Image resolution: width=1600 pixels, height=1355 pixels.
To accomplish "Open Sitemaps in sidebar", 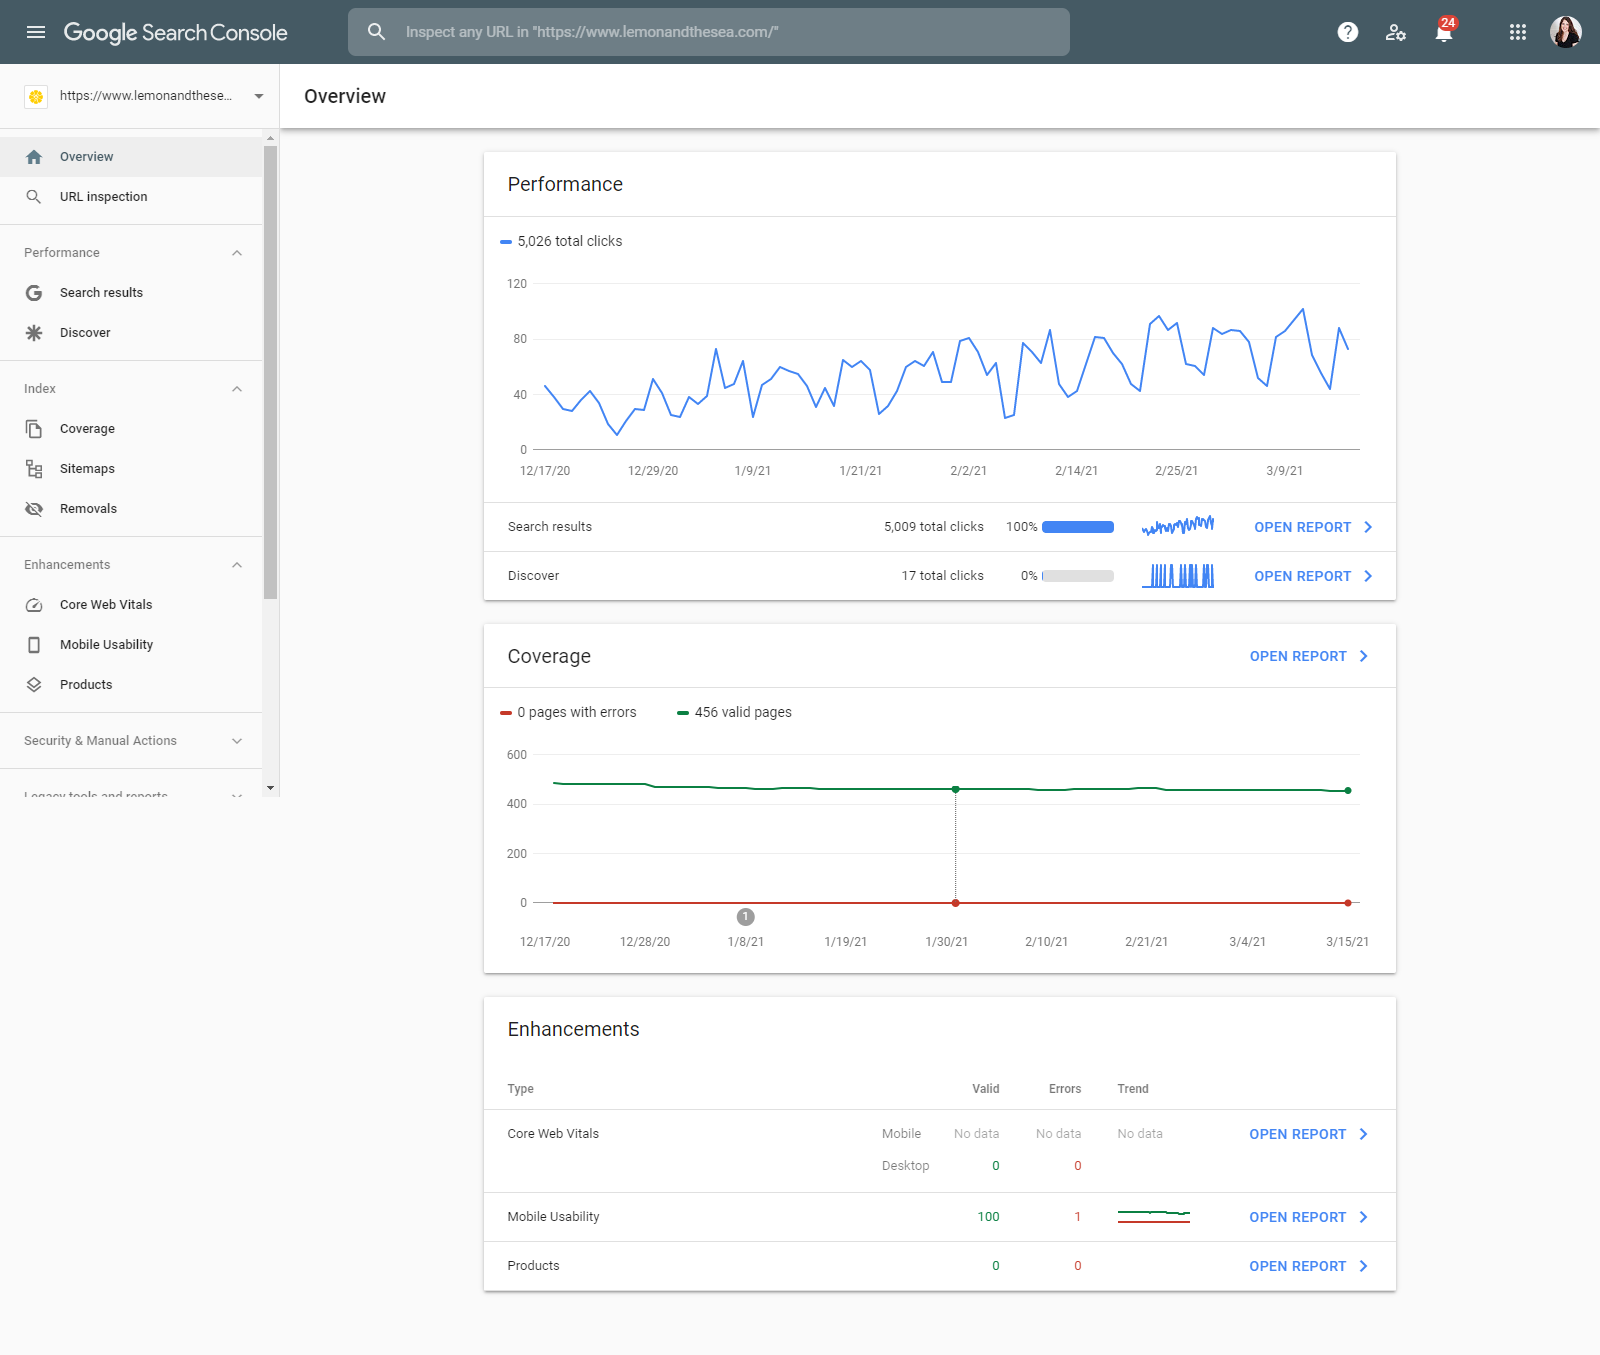I will [131, 469].
